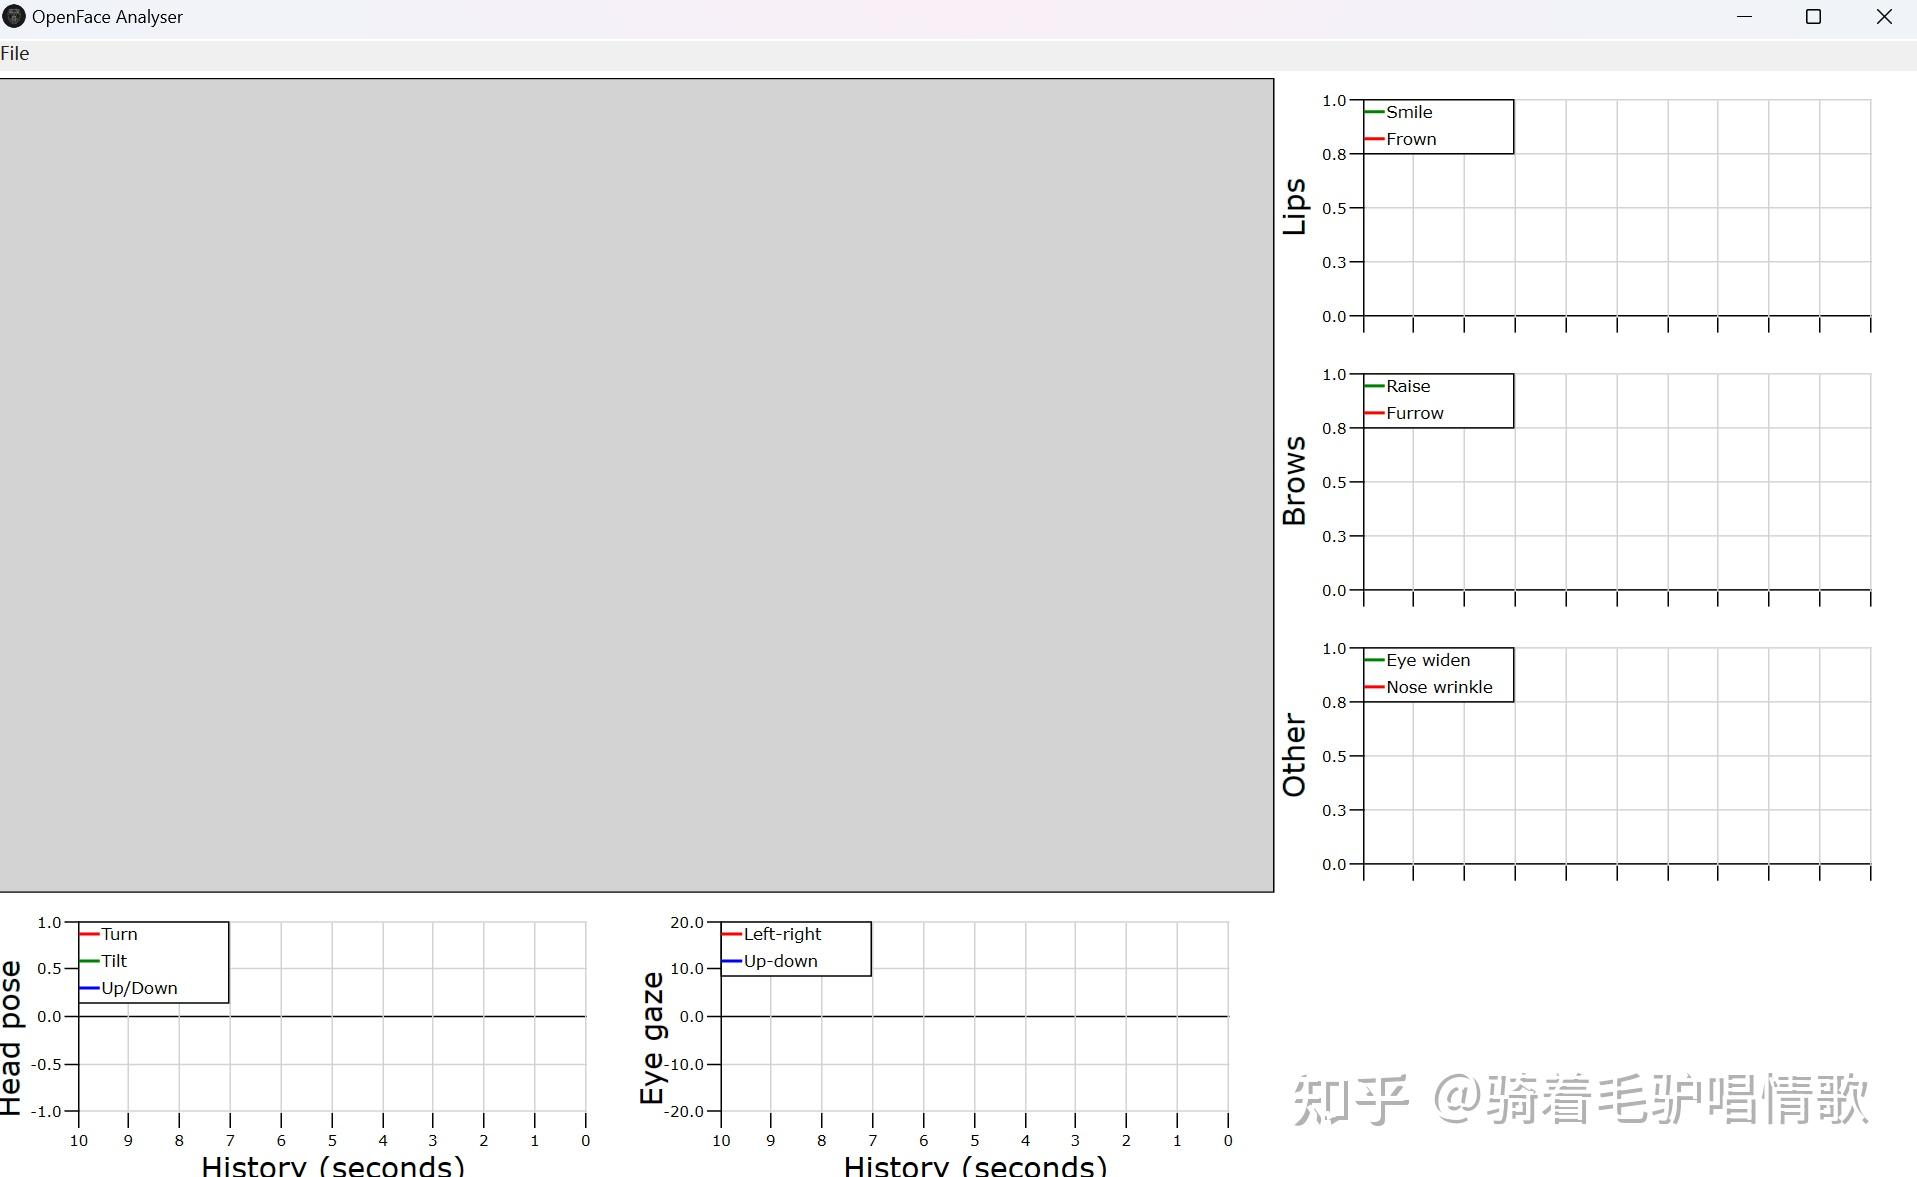Click the Frown label text in Lips legend
Viewport: 1917px width, 1177px height.
pyautogui.click(x=1412, y=139)
